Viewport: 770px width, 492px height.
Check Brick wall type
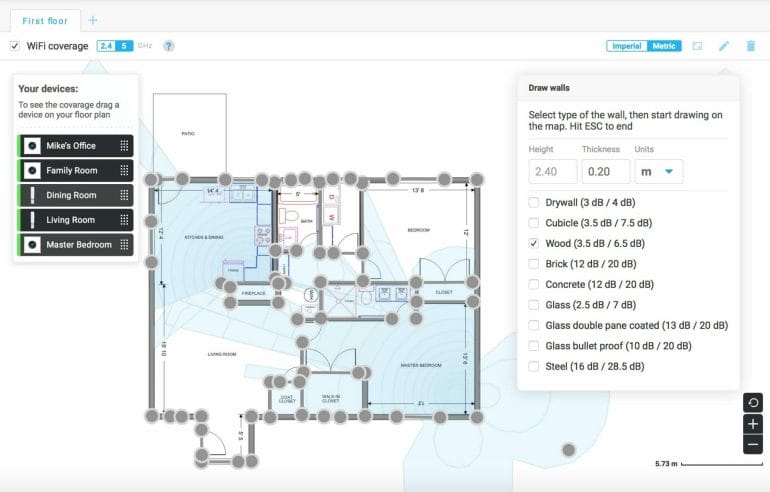pyautogui.click(x=533, y=264)
